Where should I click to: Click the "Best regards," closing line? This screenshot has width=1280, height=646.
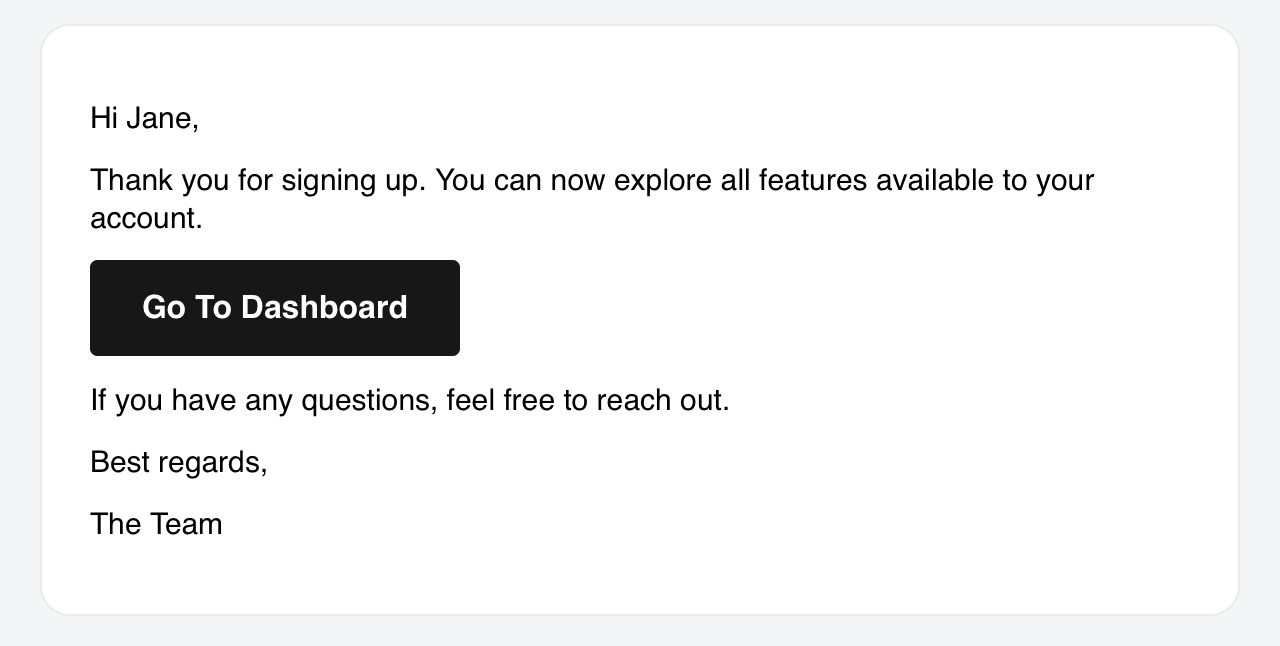pyautogui.click(x=179, y=463)
